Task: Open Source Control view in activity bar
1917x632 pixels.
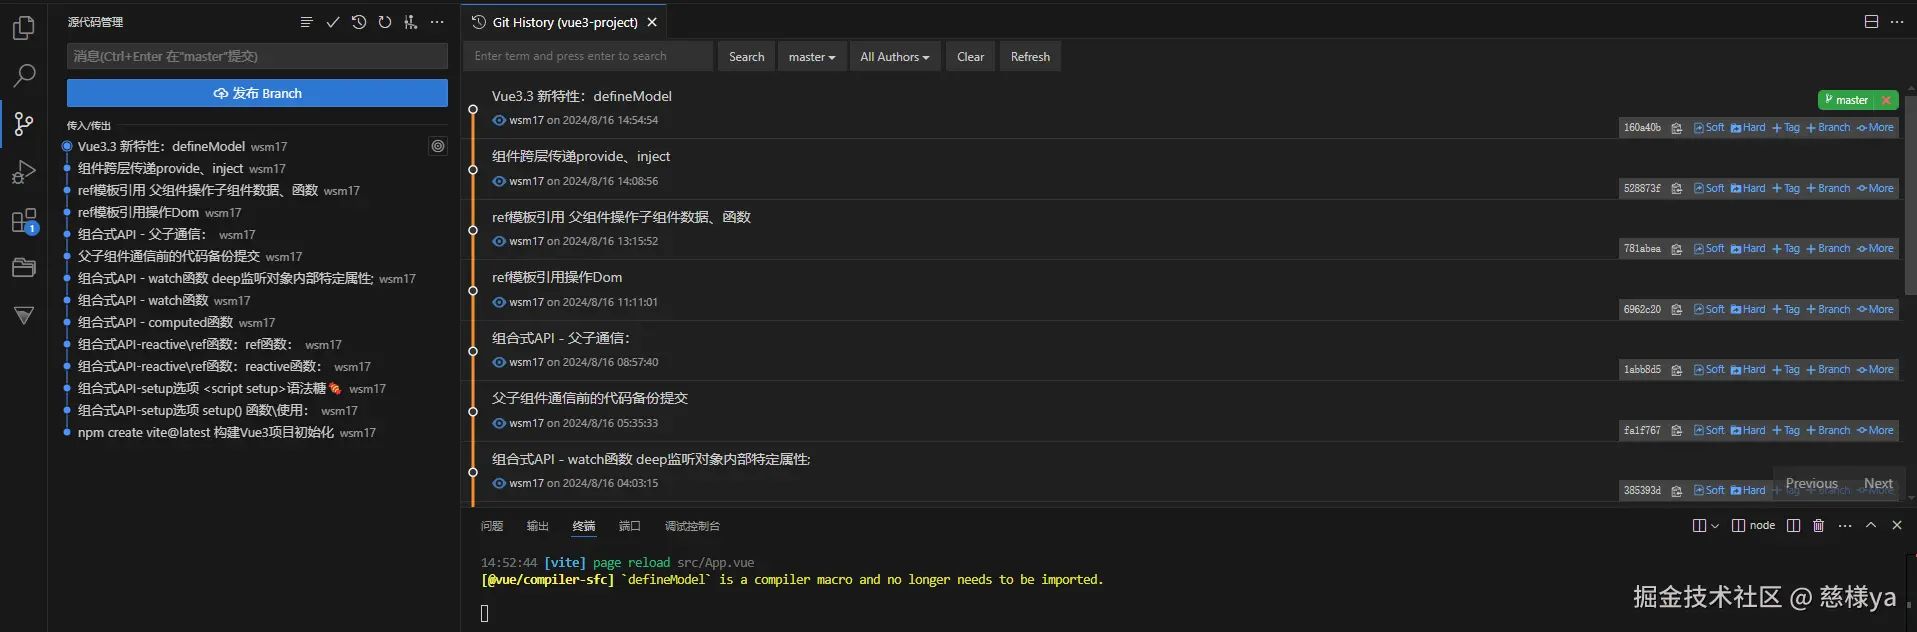Action: pos(24,124)
